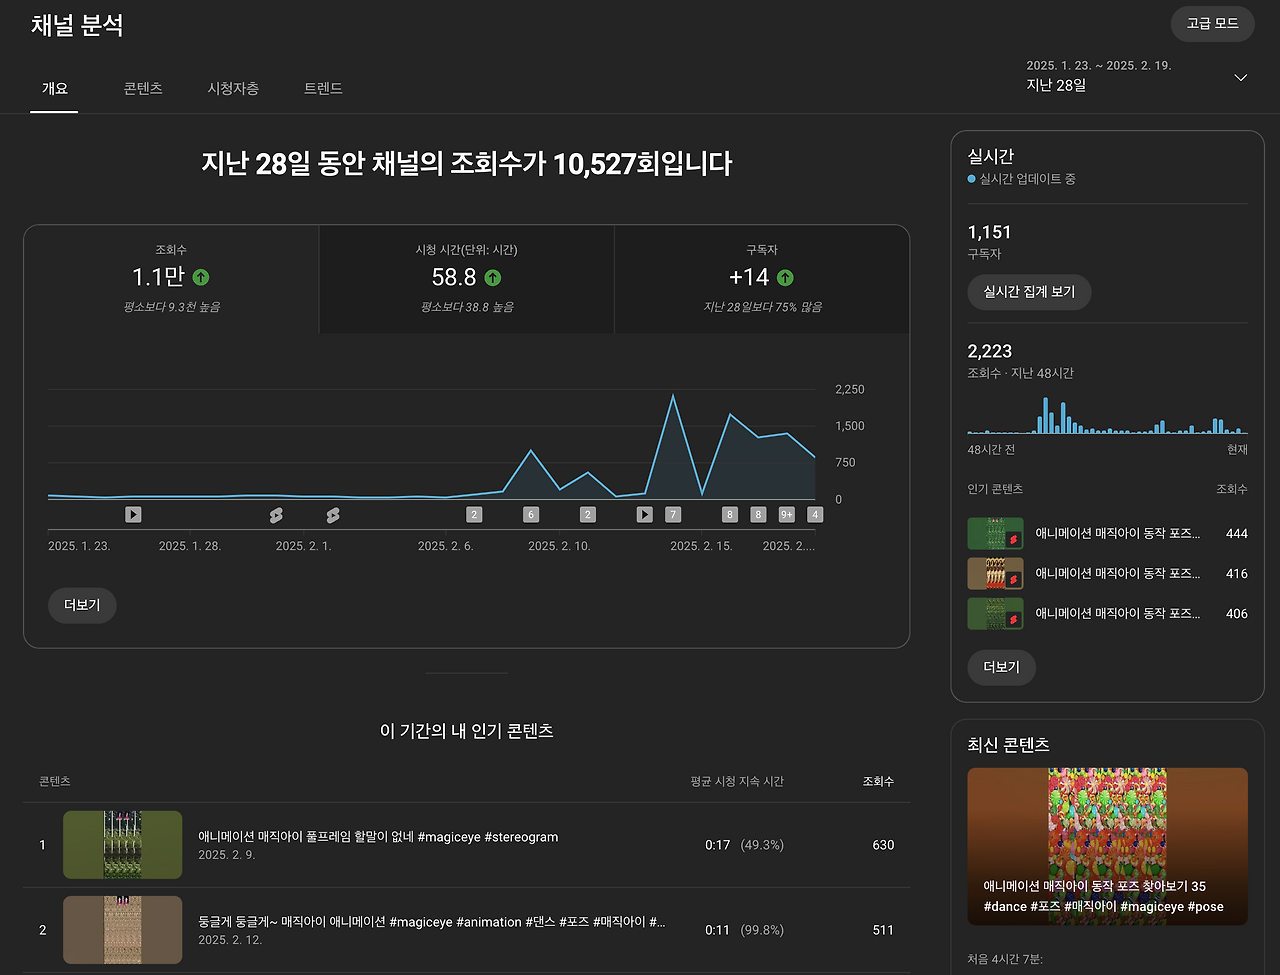Open the 시청자층 tab
The width and height of the screenshot is (1280, 975).
232,88
